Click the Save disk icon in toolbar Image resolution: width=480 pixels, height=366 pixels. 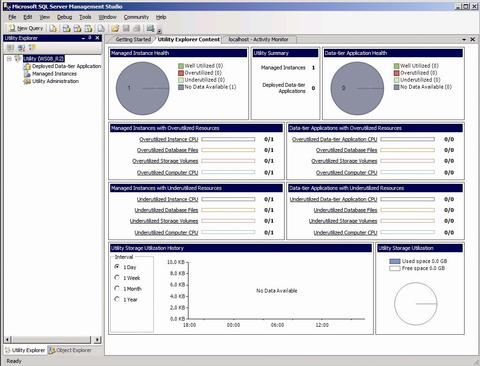[126, 28]
